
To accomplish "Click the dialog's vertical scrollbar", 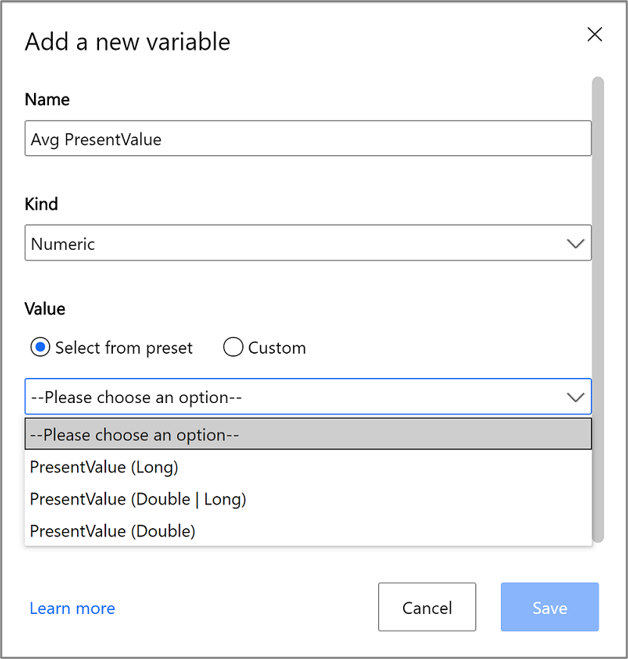I will pyautogui.click(x=598, y=300).
